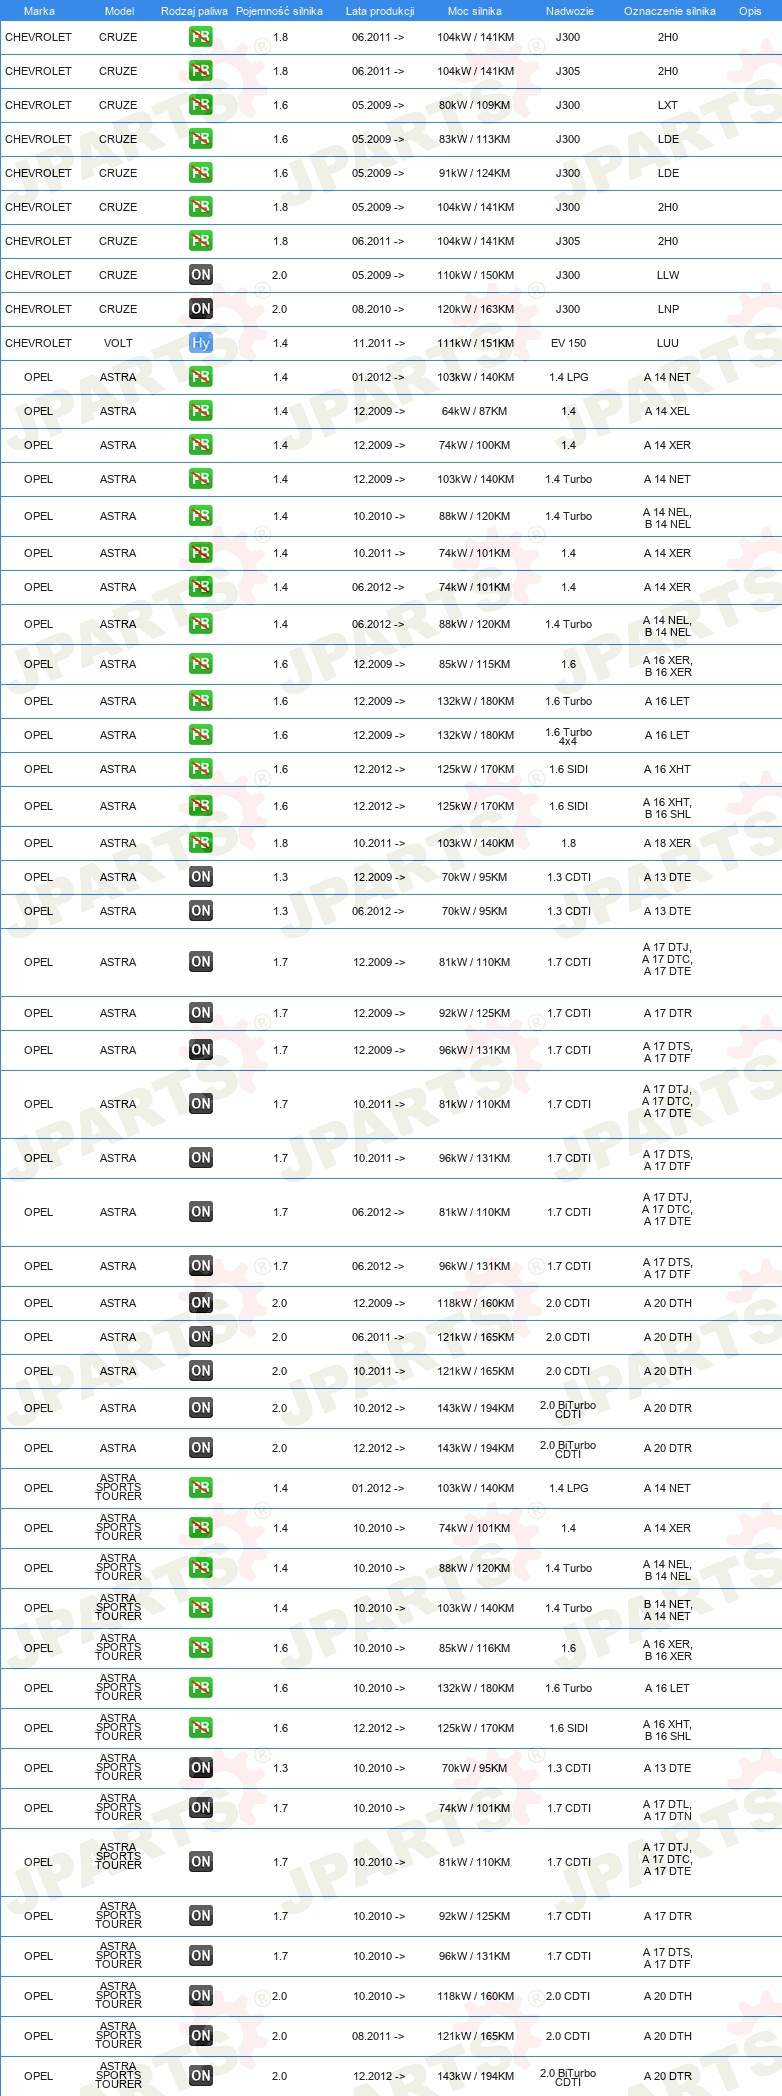Click the diesel icon in the Sports Tourer 12.2012 BiTurbo row

pyautogui.click(x=201, y=2076)
